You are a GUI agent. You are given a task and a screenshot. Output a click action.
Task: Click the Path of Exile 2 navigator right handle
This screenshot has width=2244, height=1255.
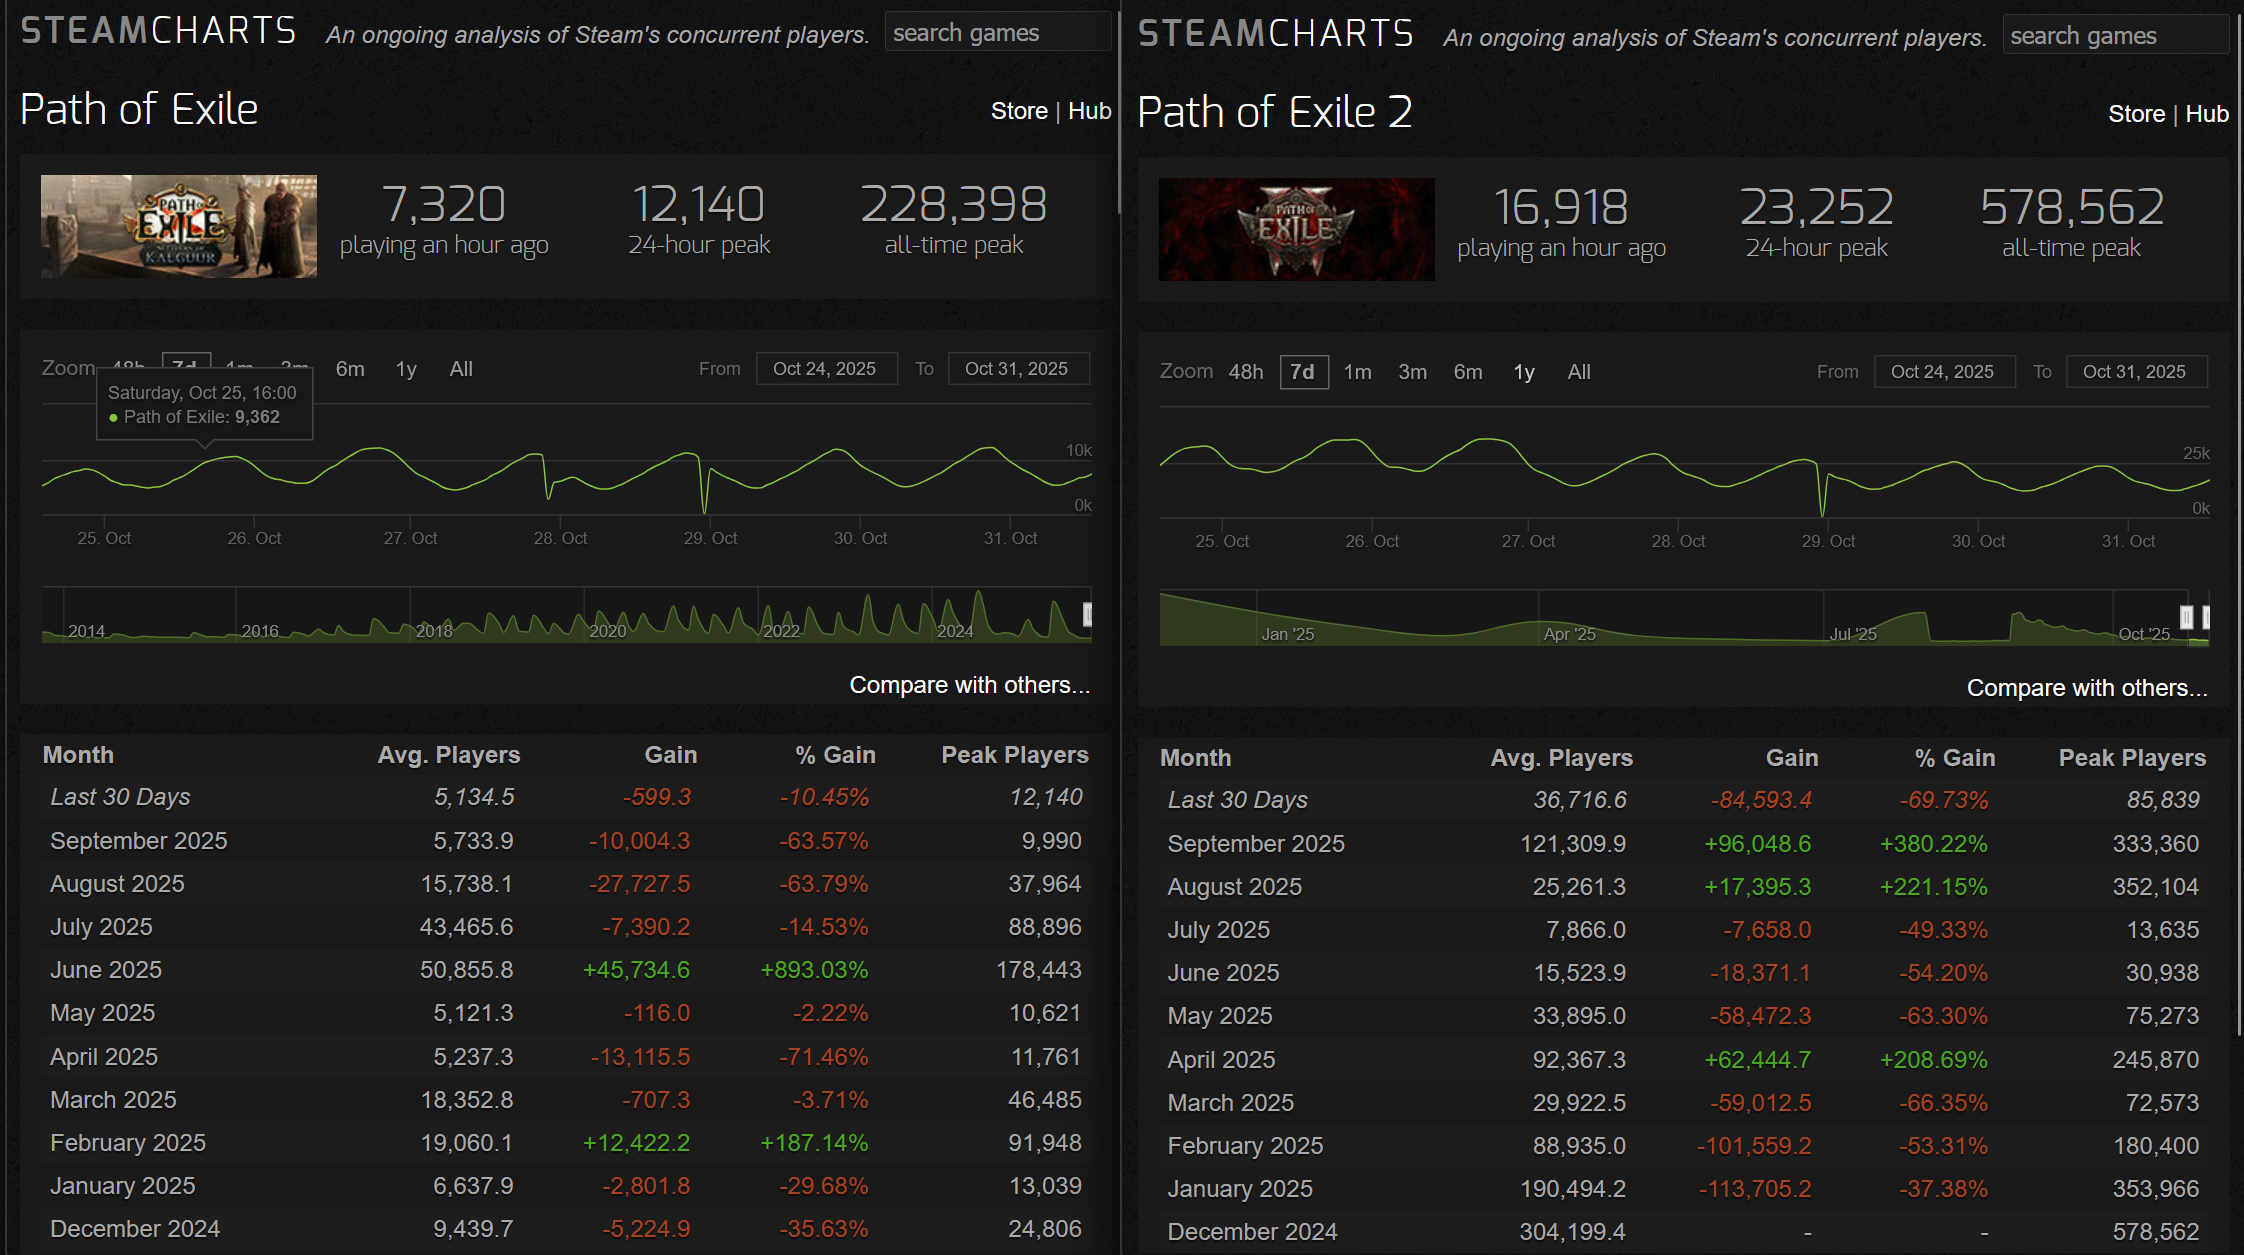pos(2206,617)
